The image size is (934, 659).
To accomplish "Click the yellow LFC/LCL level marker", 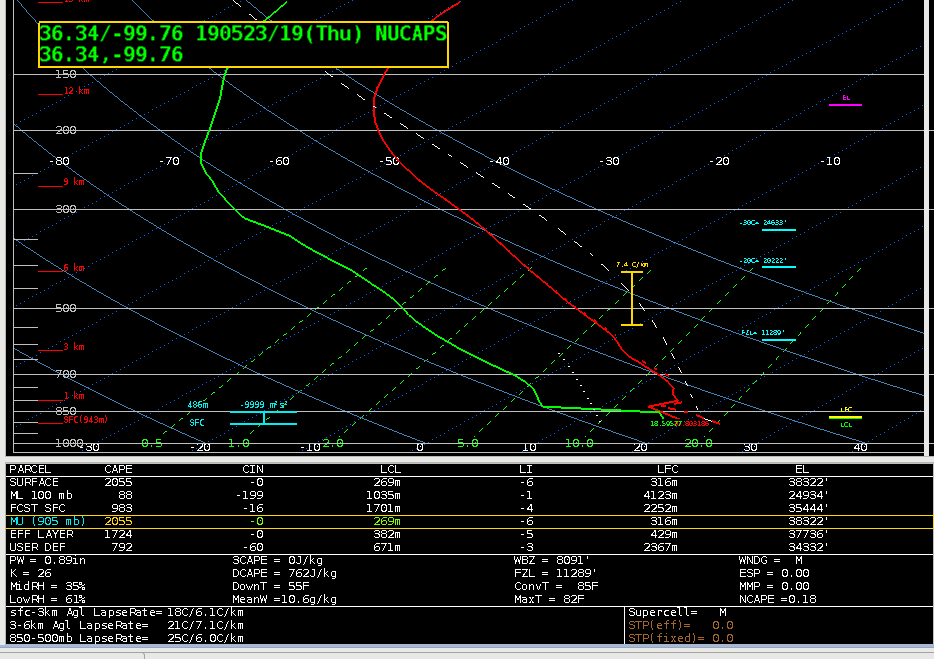I will click(x=845, y=417).
